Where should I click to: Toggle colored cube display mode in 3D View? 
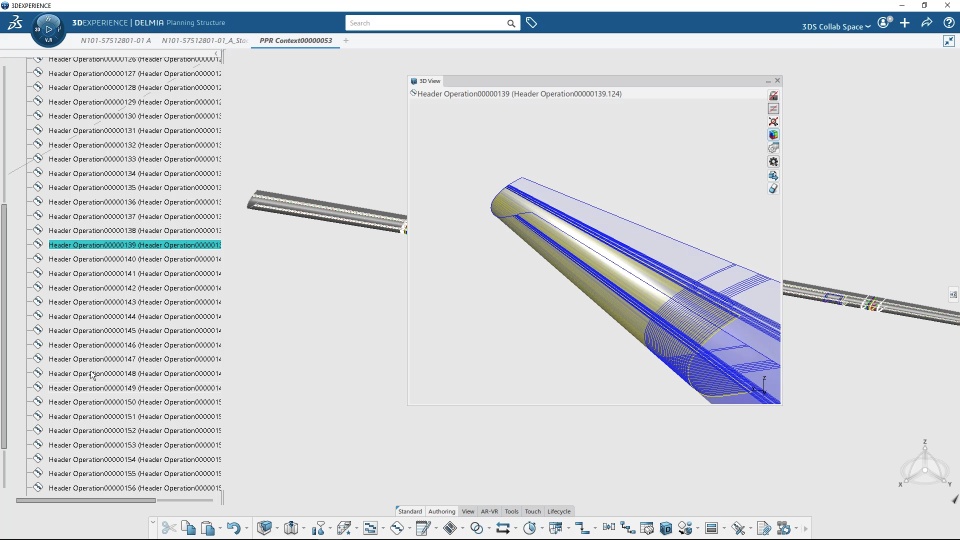[x=773, y=135]
